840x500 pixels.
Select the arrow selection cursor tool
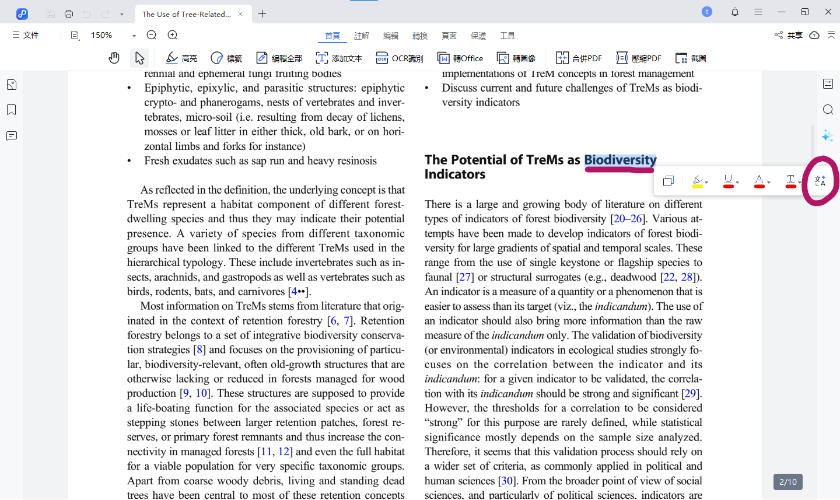tap(139, 58)
